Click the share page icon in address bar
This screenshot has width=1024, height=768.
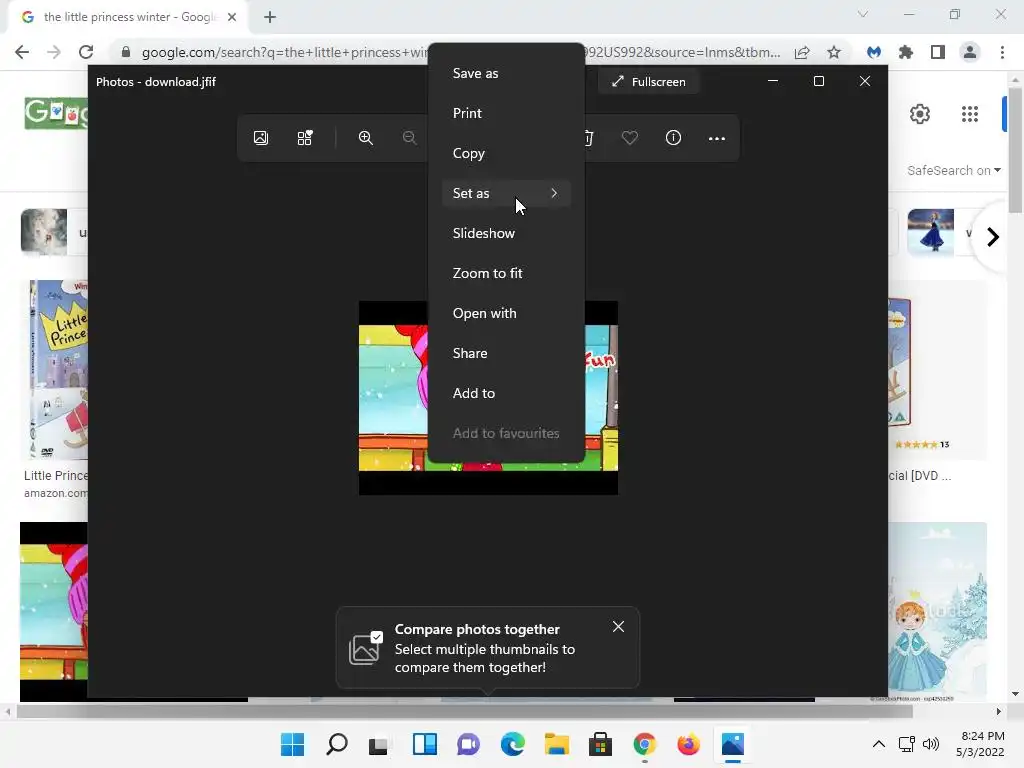(802, 52)
